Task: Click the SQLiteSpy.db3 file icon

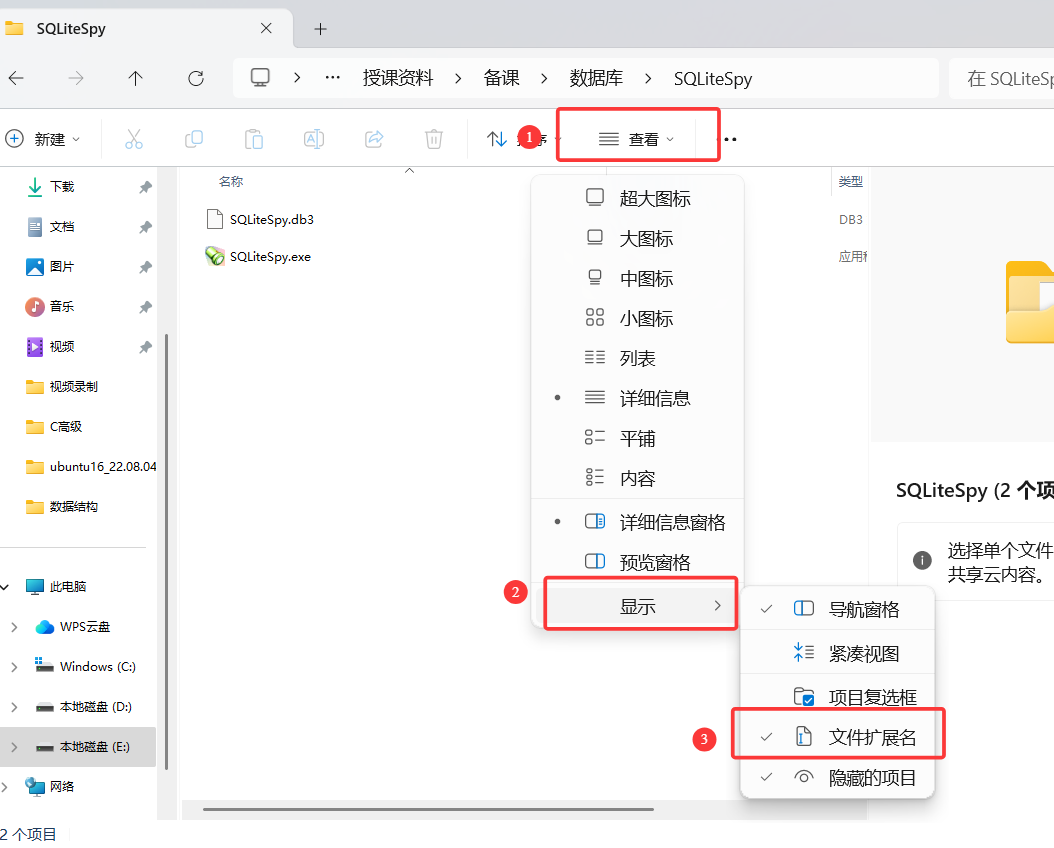Action: coord(214,219)
